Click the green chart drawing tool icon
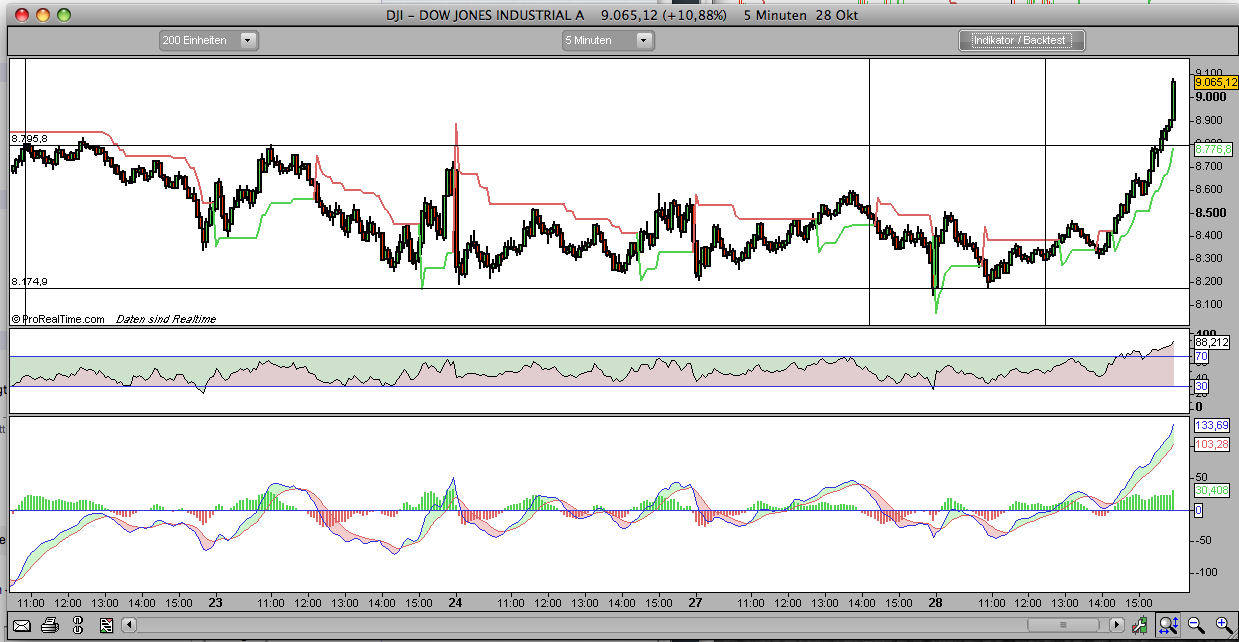 coord(1141,627)
